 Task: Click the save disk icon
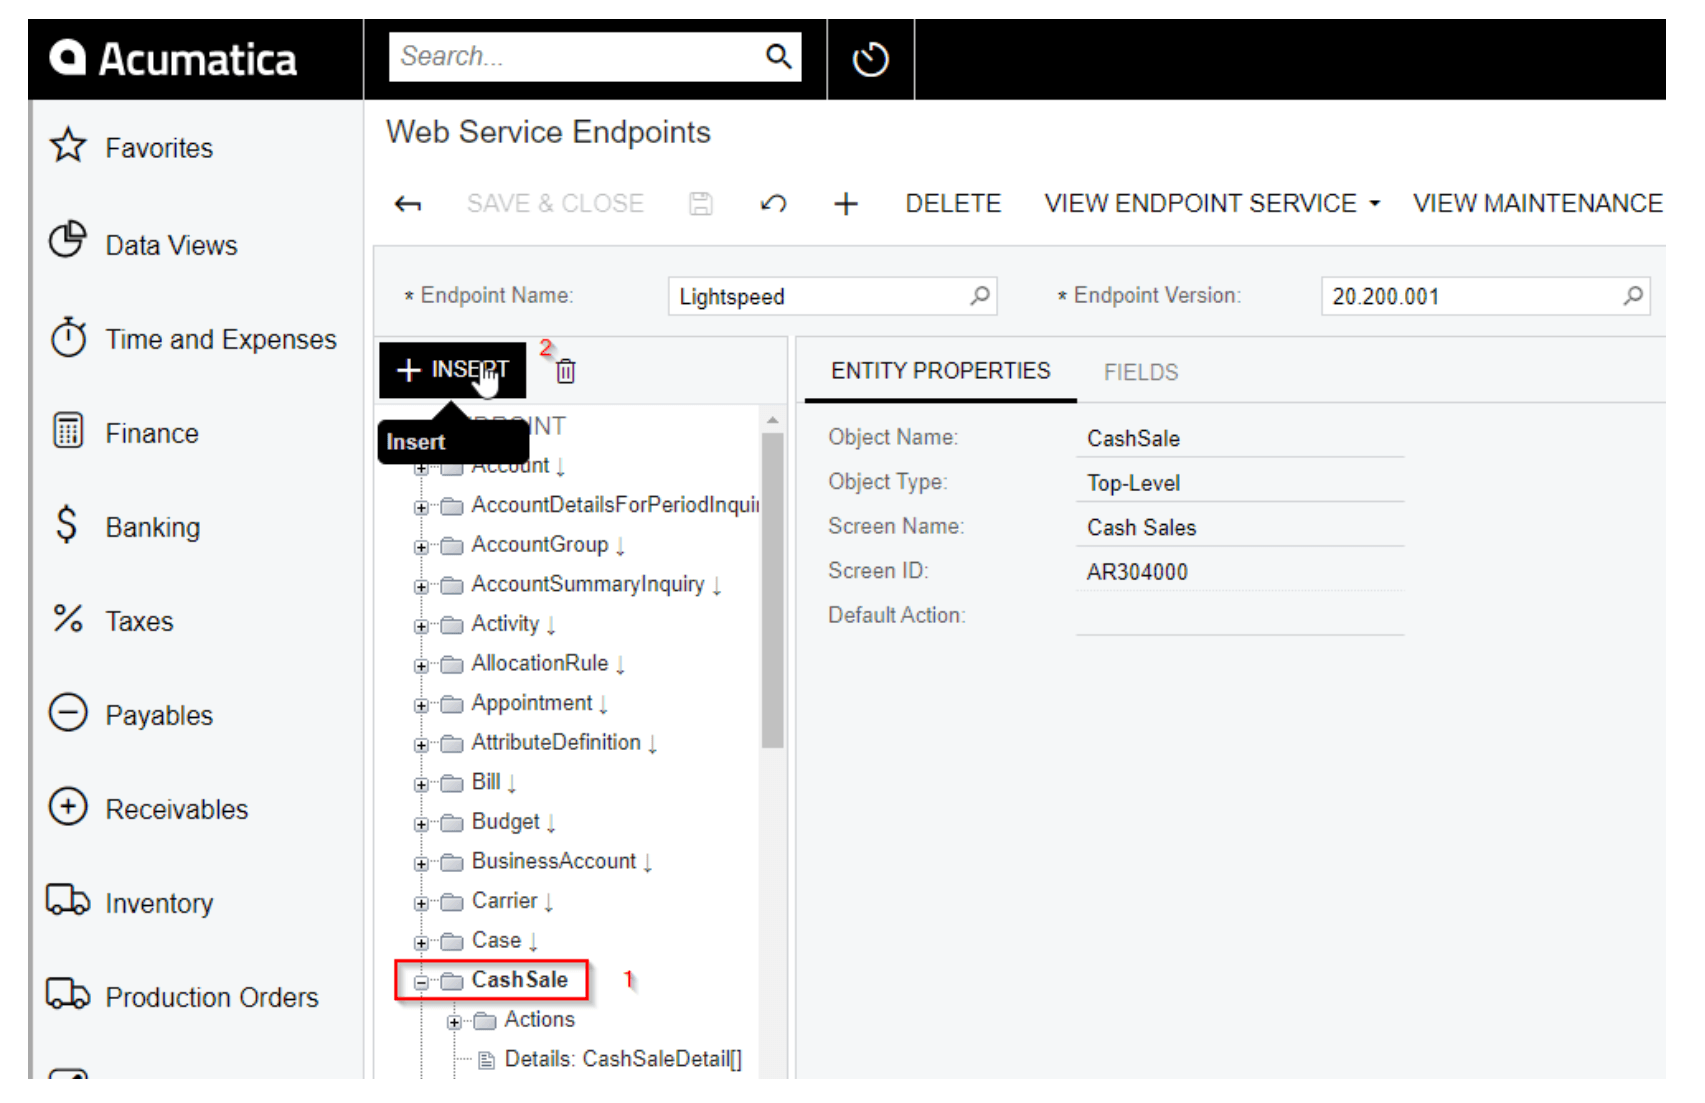701,204
